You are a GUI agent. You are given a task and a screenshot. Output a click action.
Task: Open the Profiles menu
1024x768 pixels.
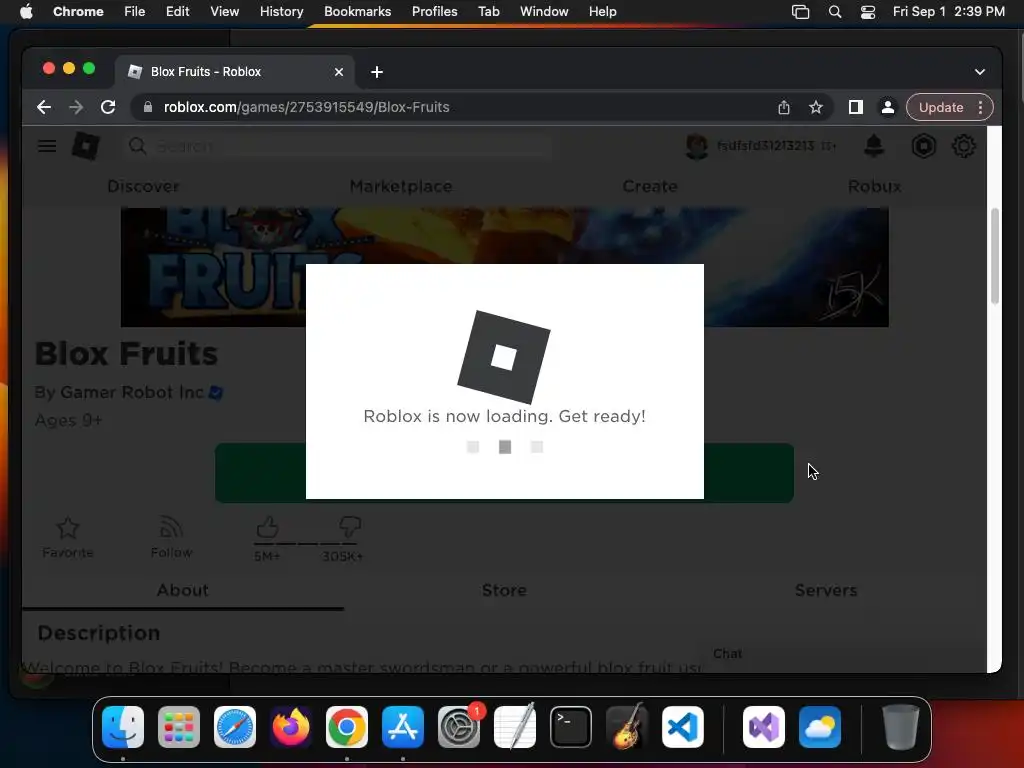[434, 12]
